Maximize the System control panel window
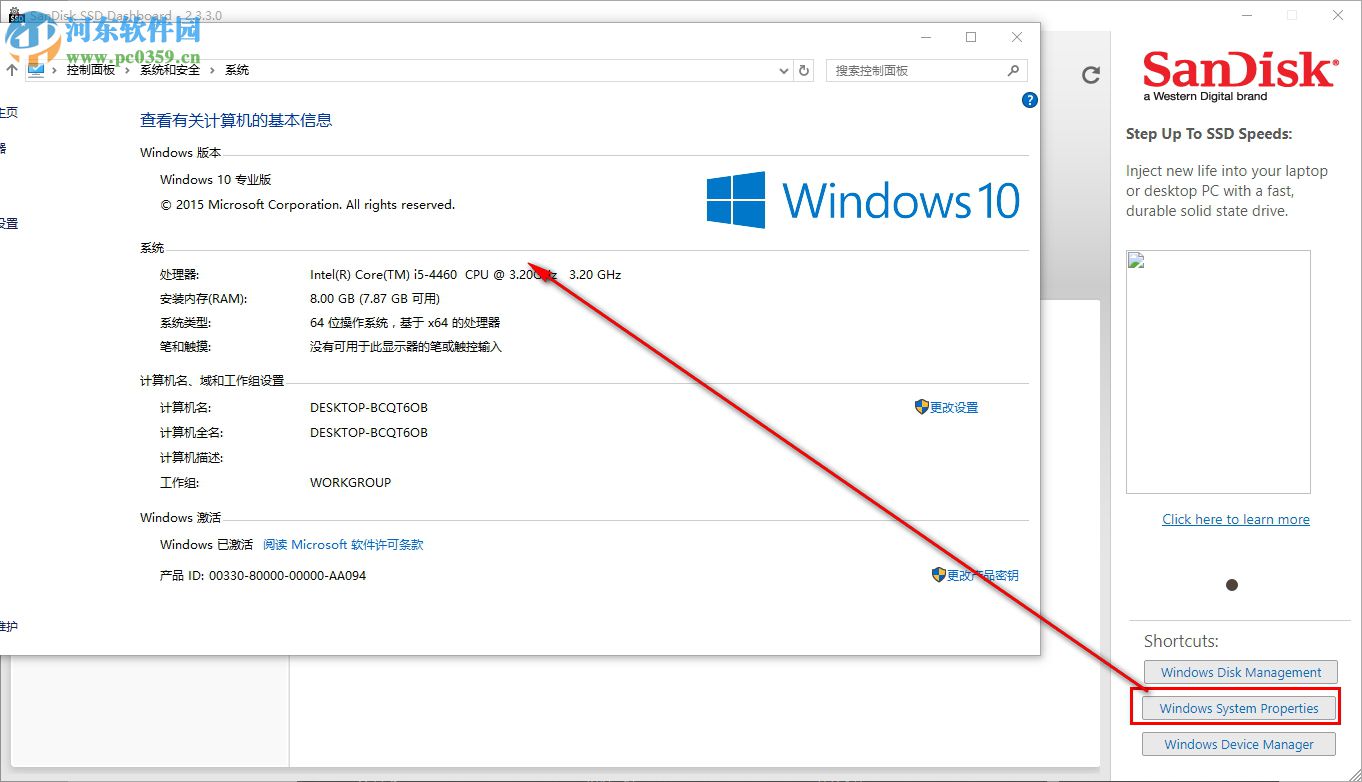 pos(970,38)
